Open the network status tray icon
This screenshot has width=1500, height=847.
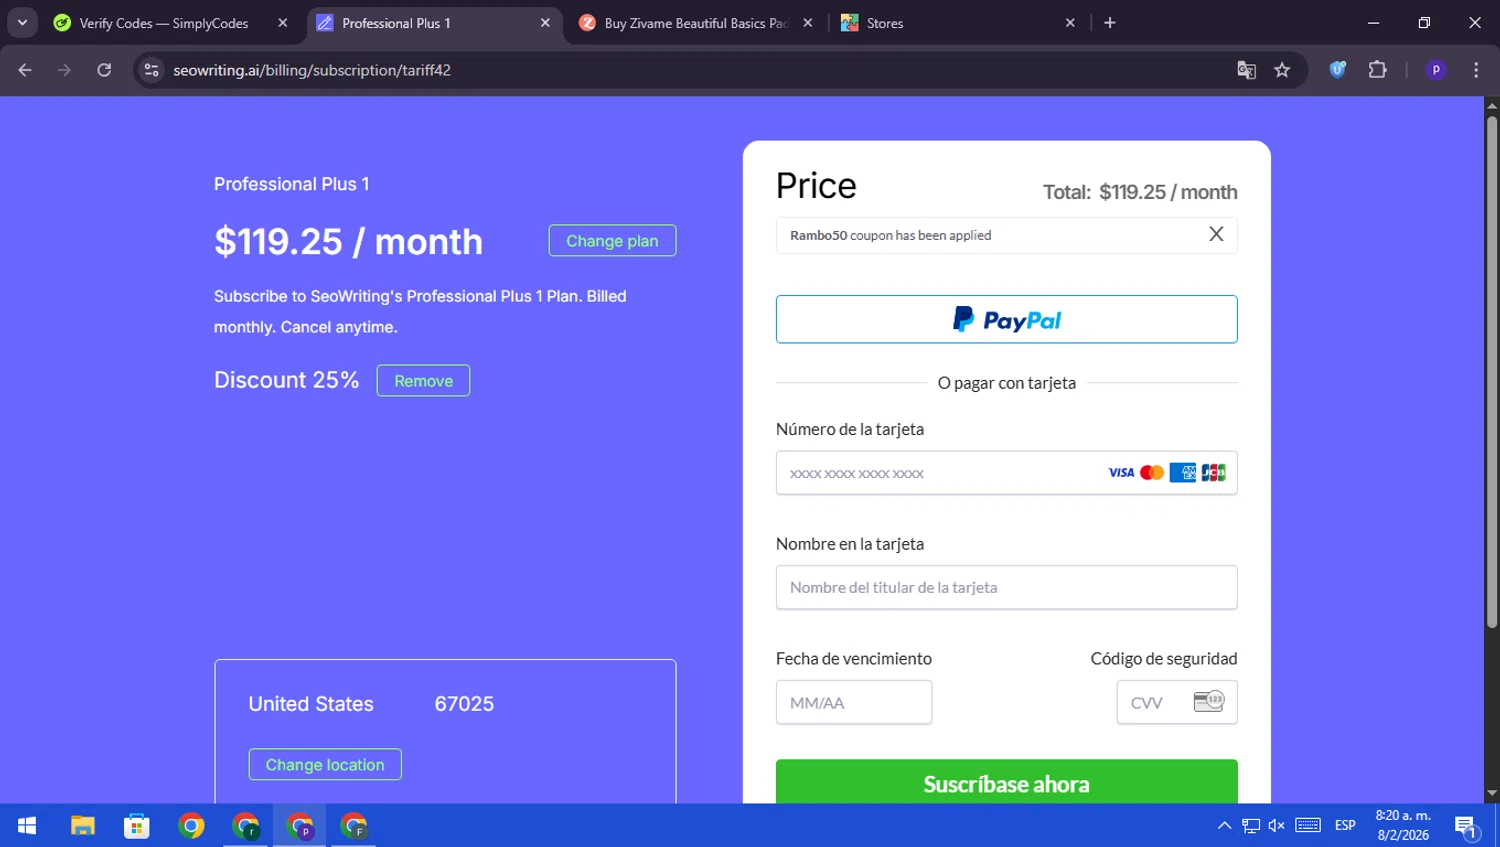(1251, 826)
